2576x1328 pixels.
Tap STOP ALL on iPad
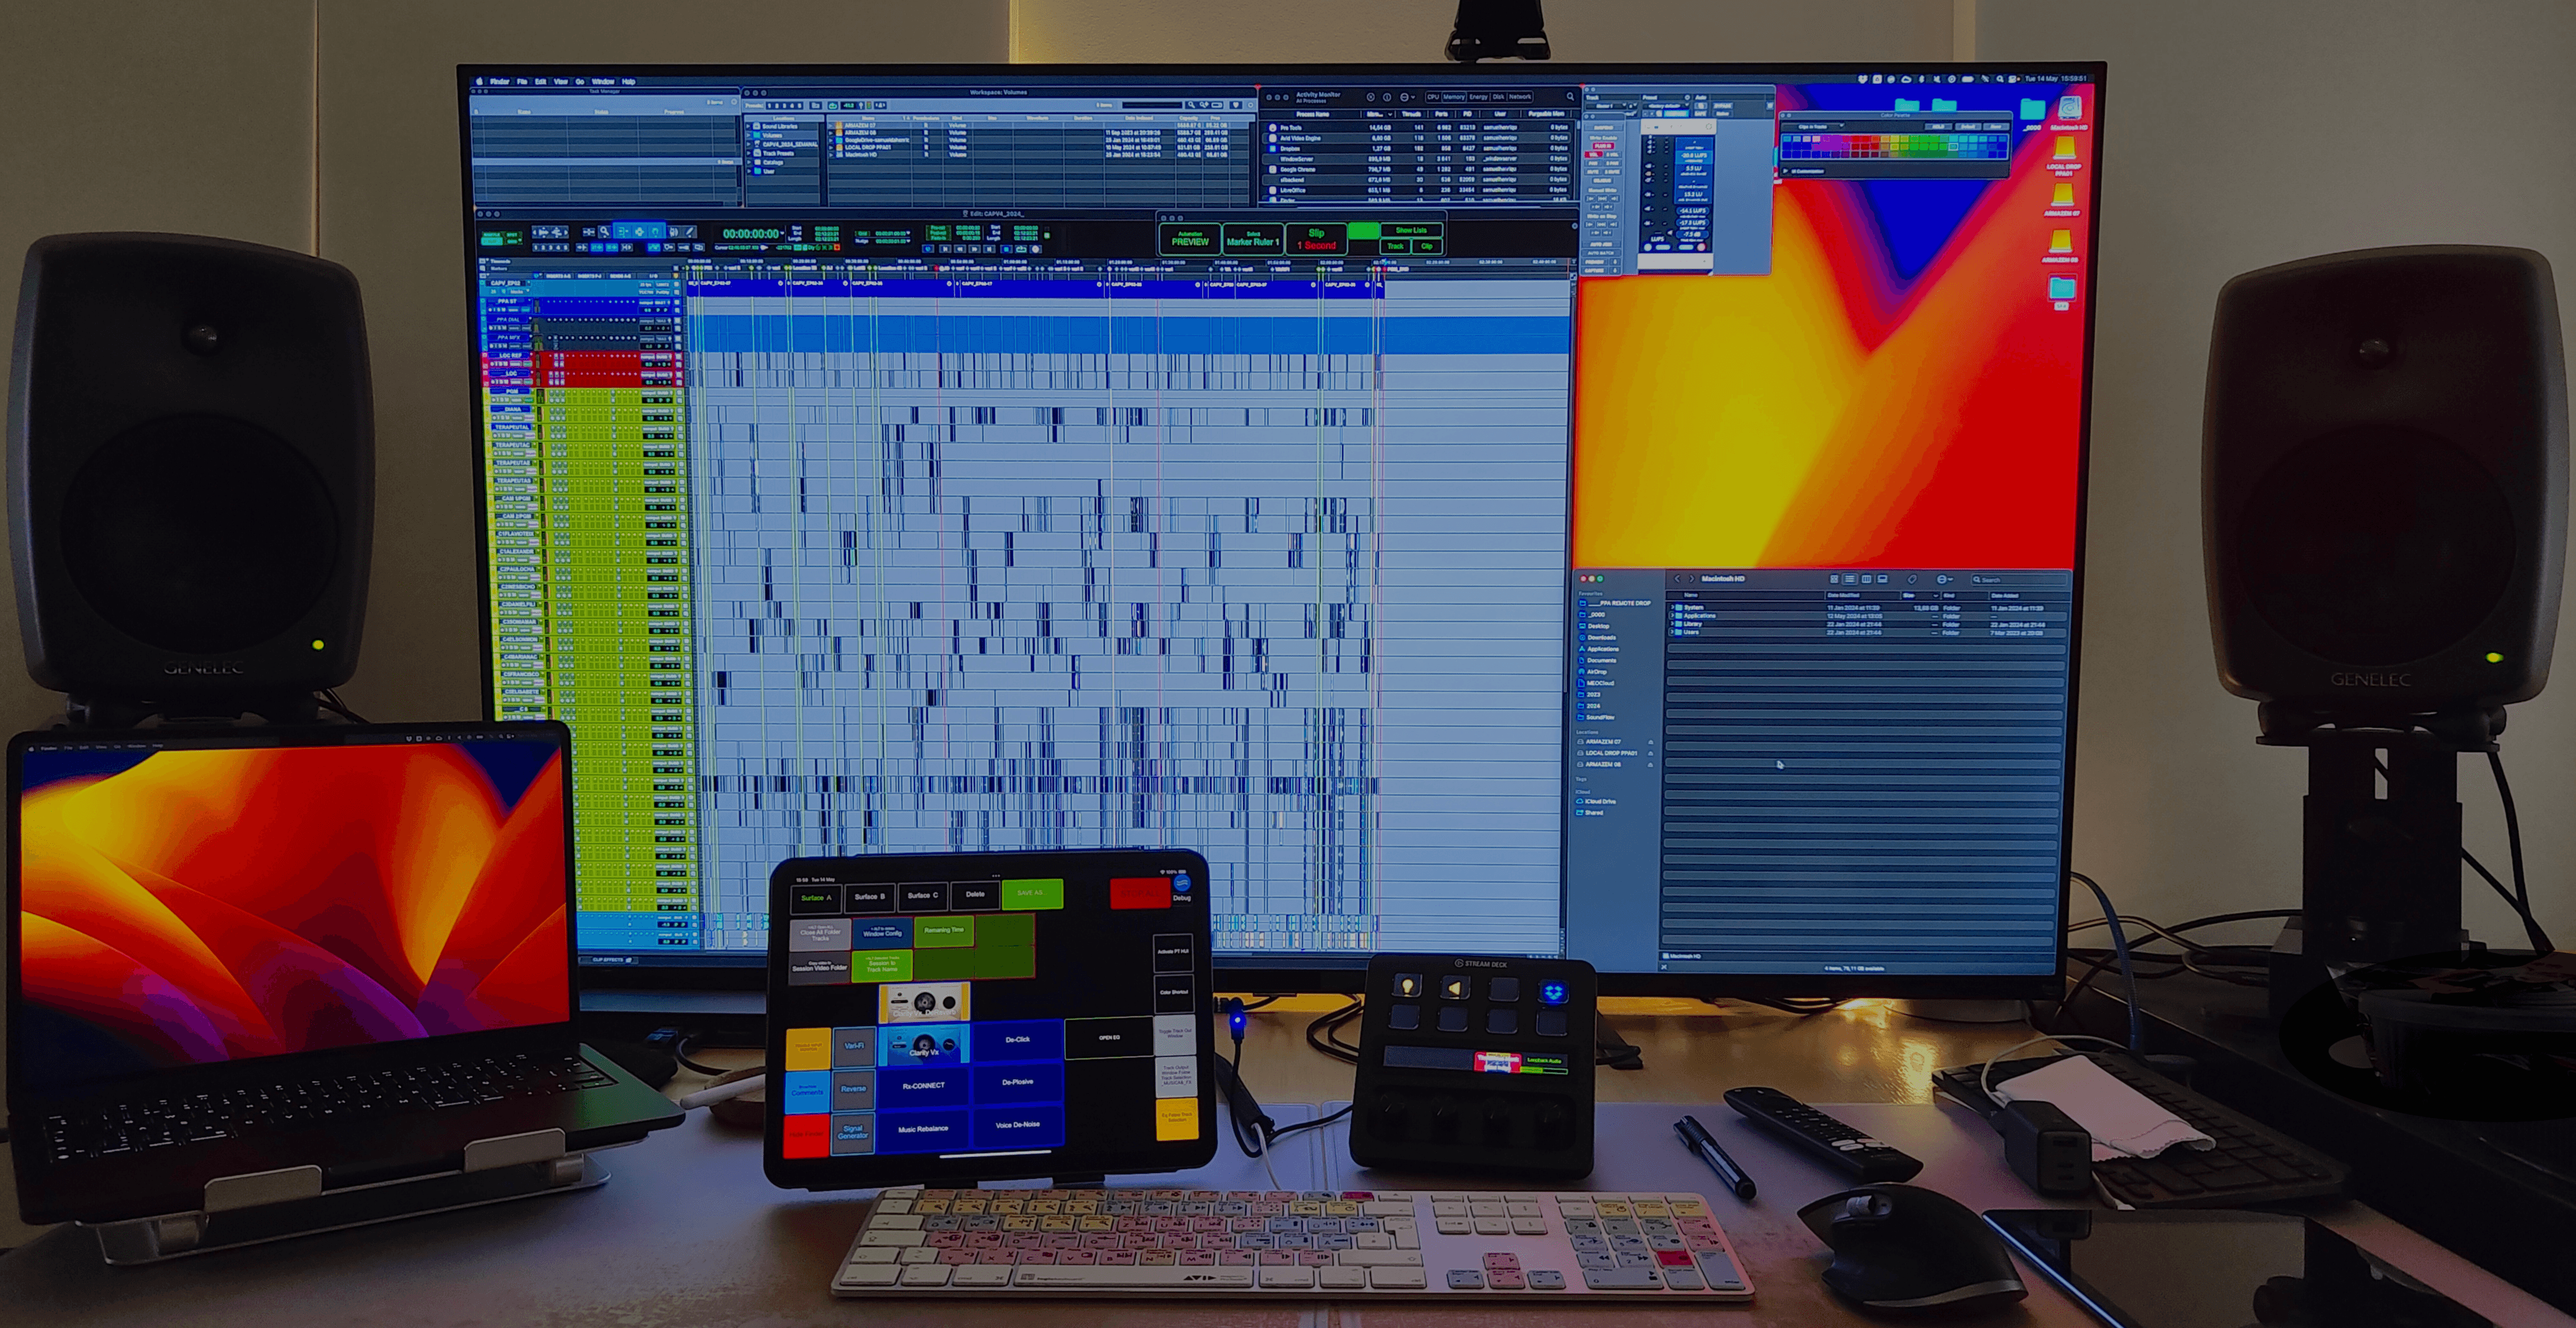tap(1141, 893)
